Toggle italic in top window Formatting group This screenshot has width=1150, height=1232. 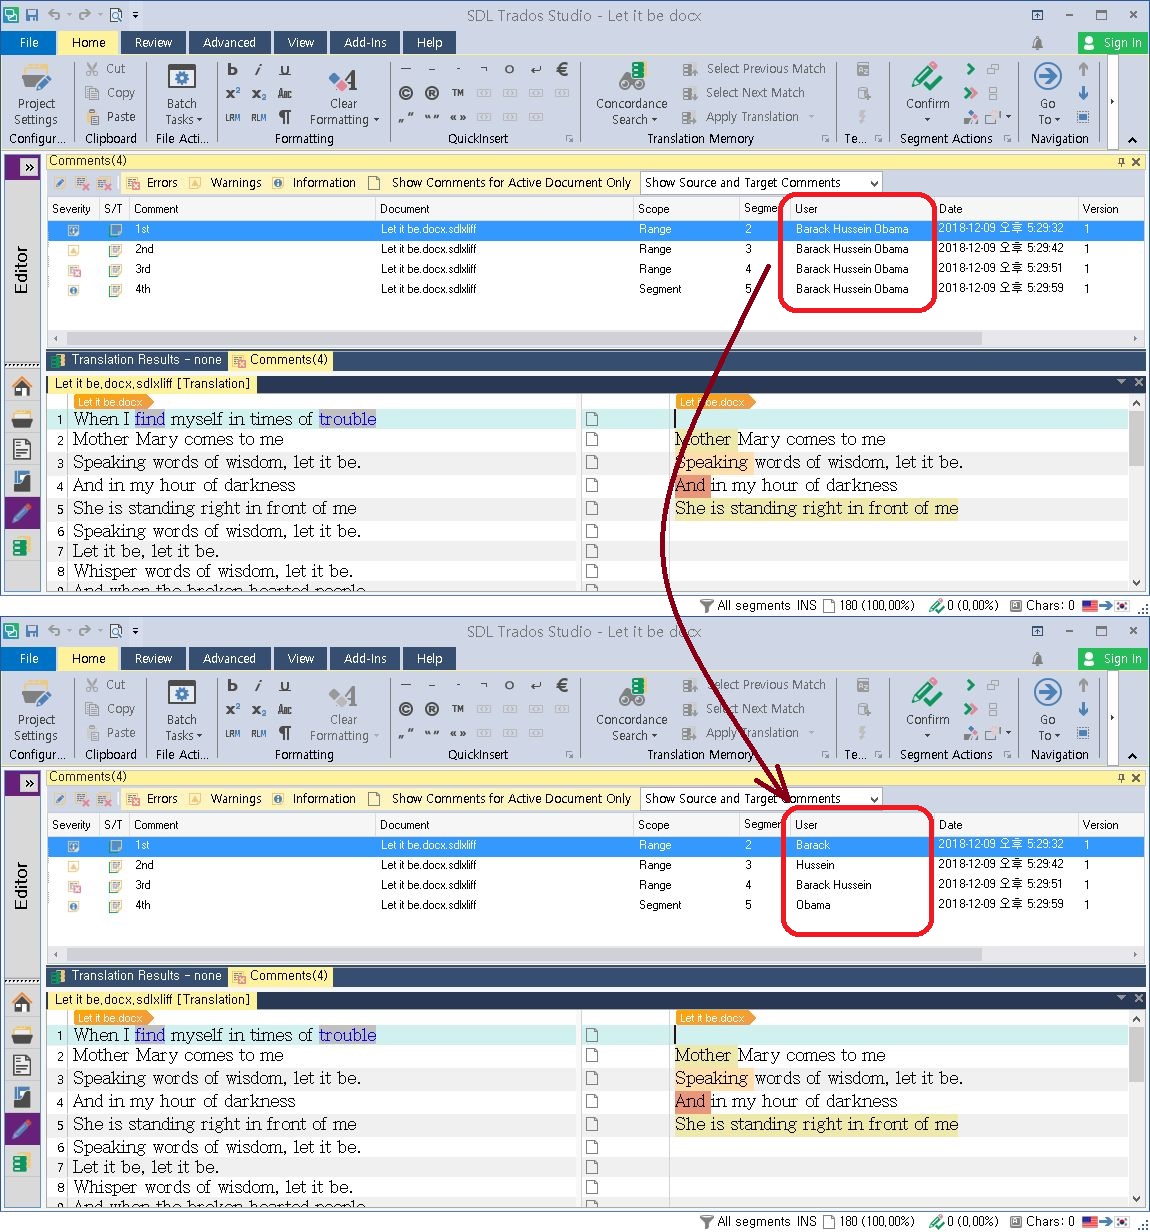(x=259, y=69)
